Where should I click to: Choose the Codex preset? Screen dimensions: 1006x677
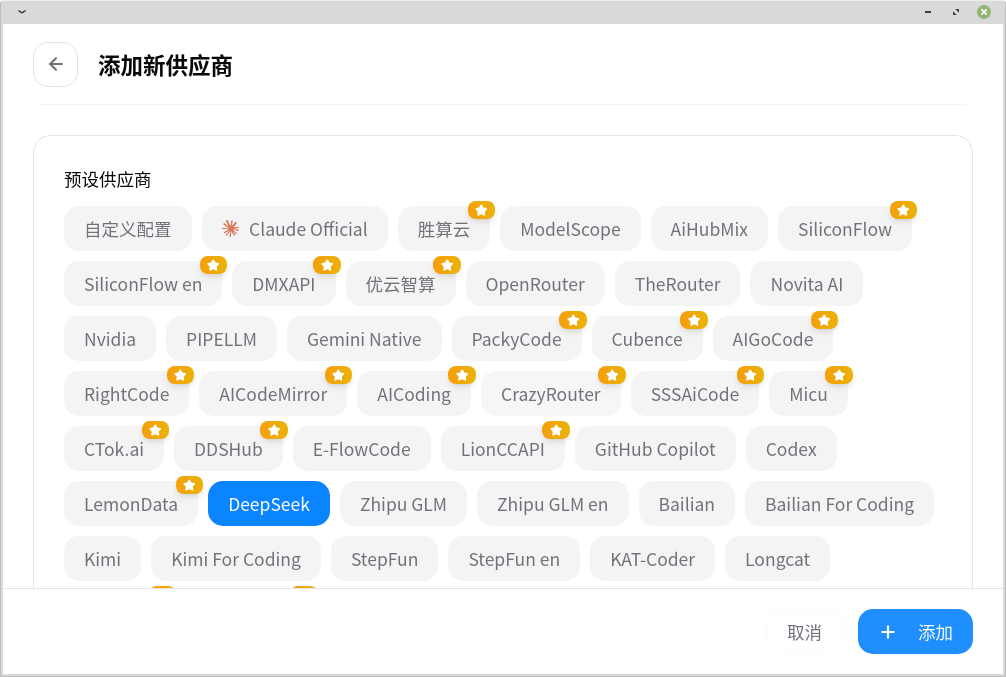tap(791, 449)
